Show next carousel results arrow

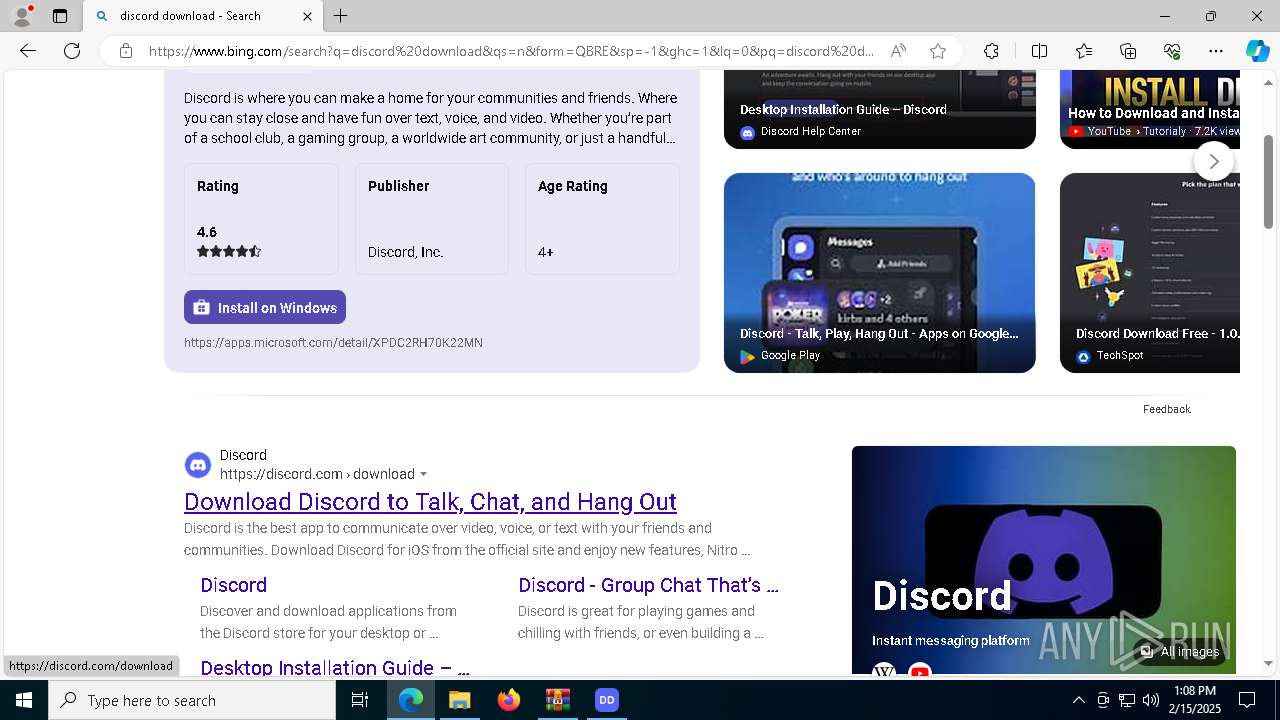click(x=1213, y=161)
